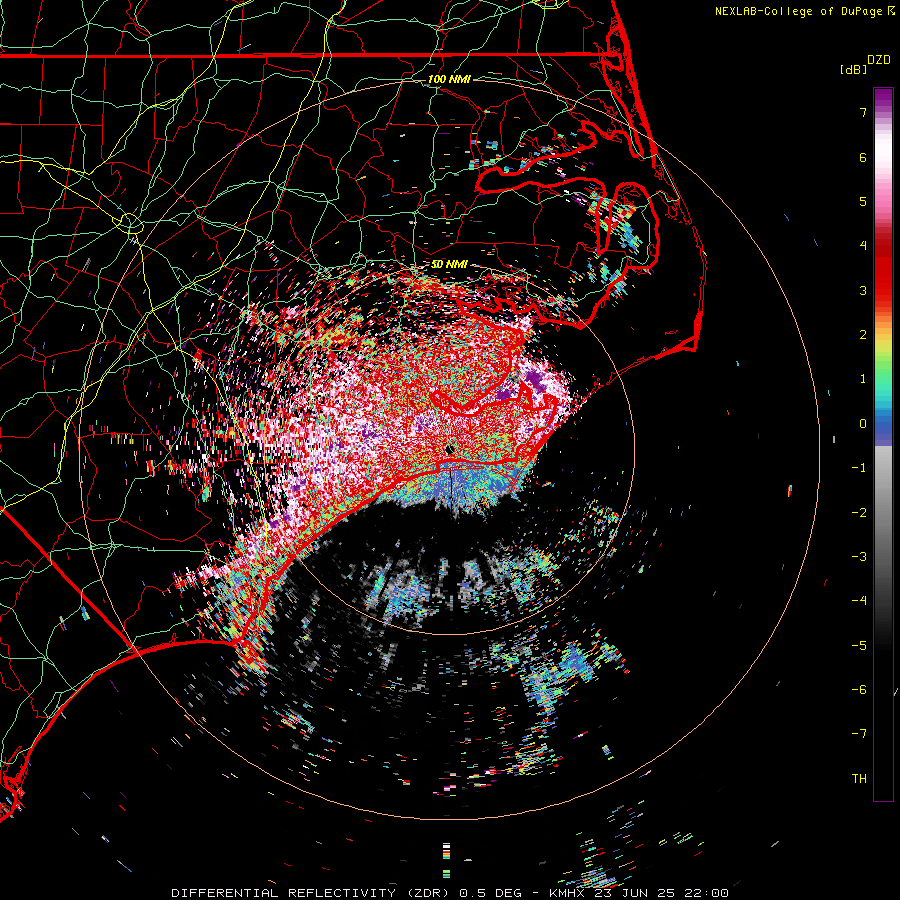Click the 0.5 DEG elevation angle label
900x900 pixels.
(490, 893)
